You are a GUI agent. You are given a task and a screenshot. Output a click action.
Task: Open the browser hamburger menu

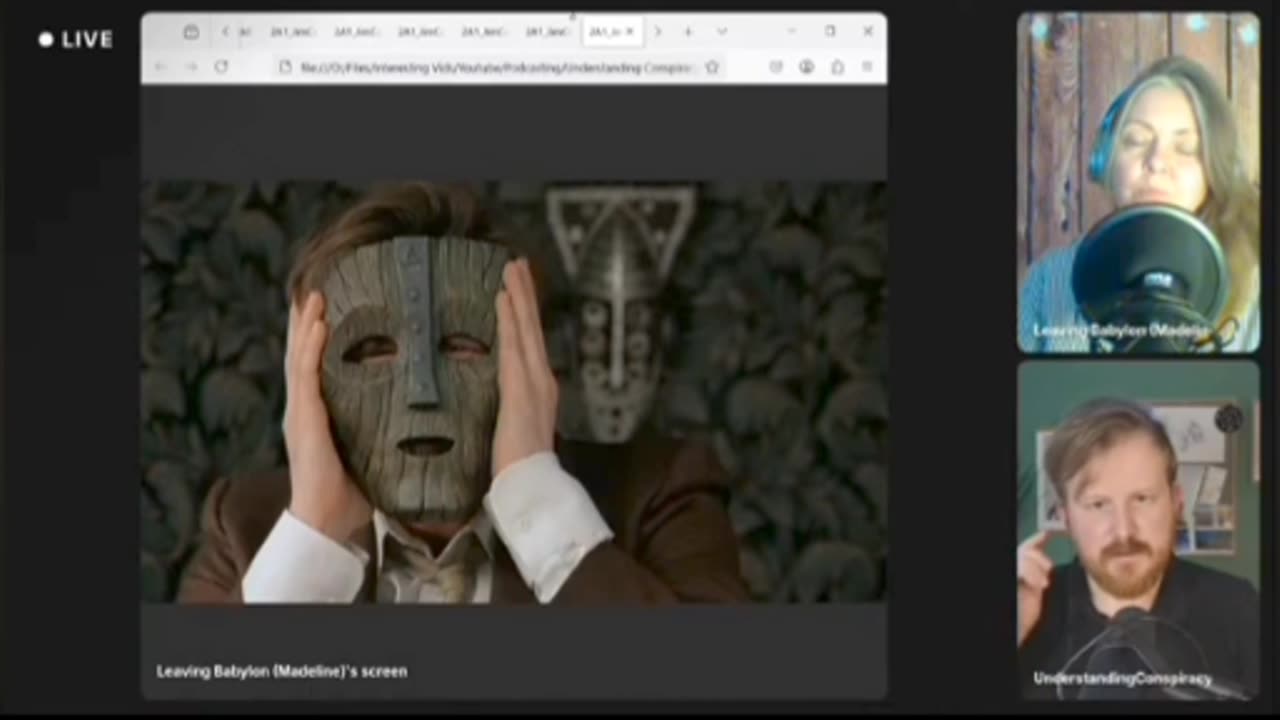pos(867,67)
